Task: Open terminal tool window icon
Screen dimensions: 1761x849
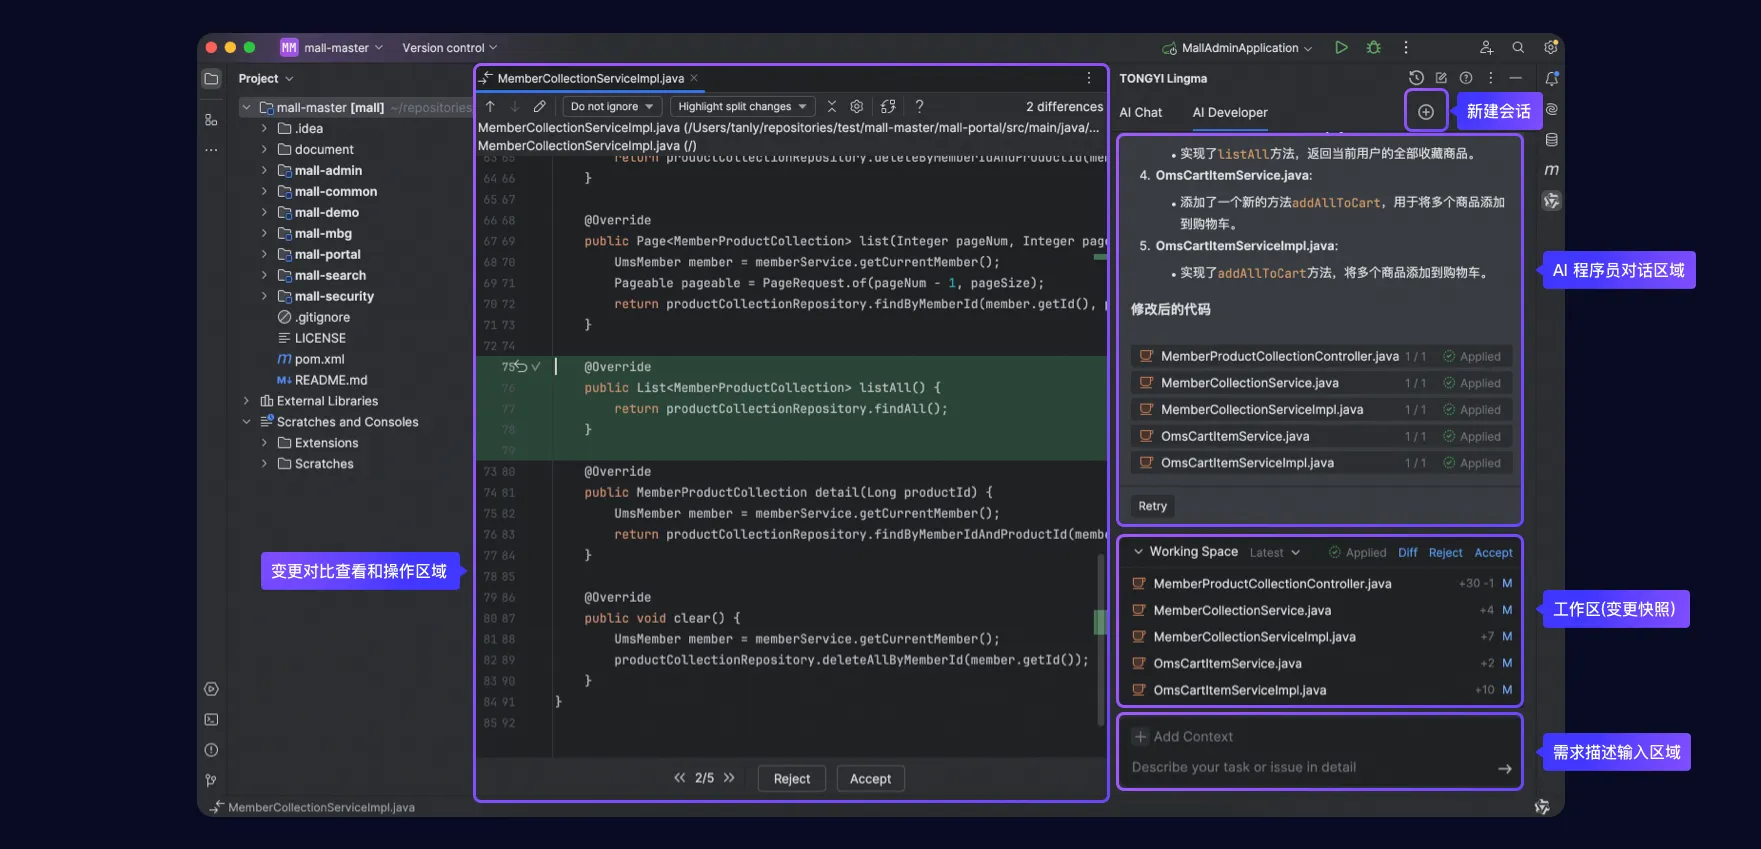Action: click(211, 719)
